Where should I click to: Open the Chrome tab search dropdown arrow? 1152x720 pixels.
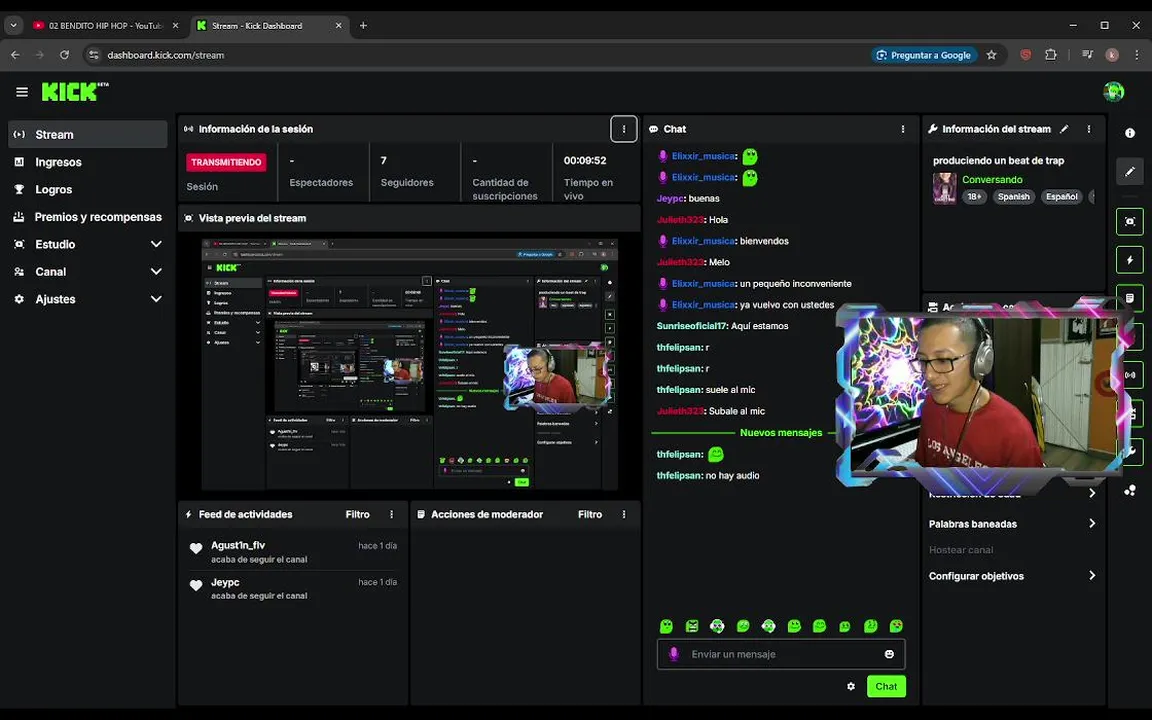[x=13, y=25]
